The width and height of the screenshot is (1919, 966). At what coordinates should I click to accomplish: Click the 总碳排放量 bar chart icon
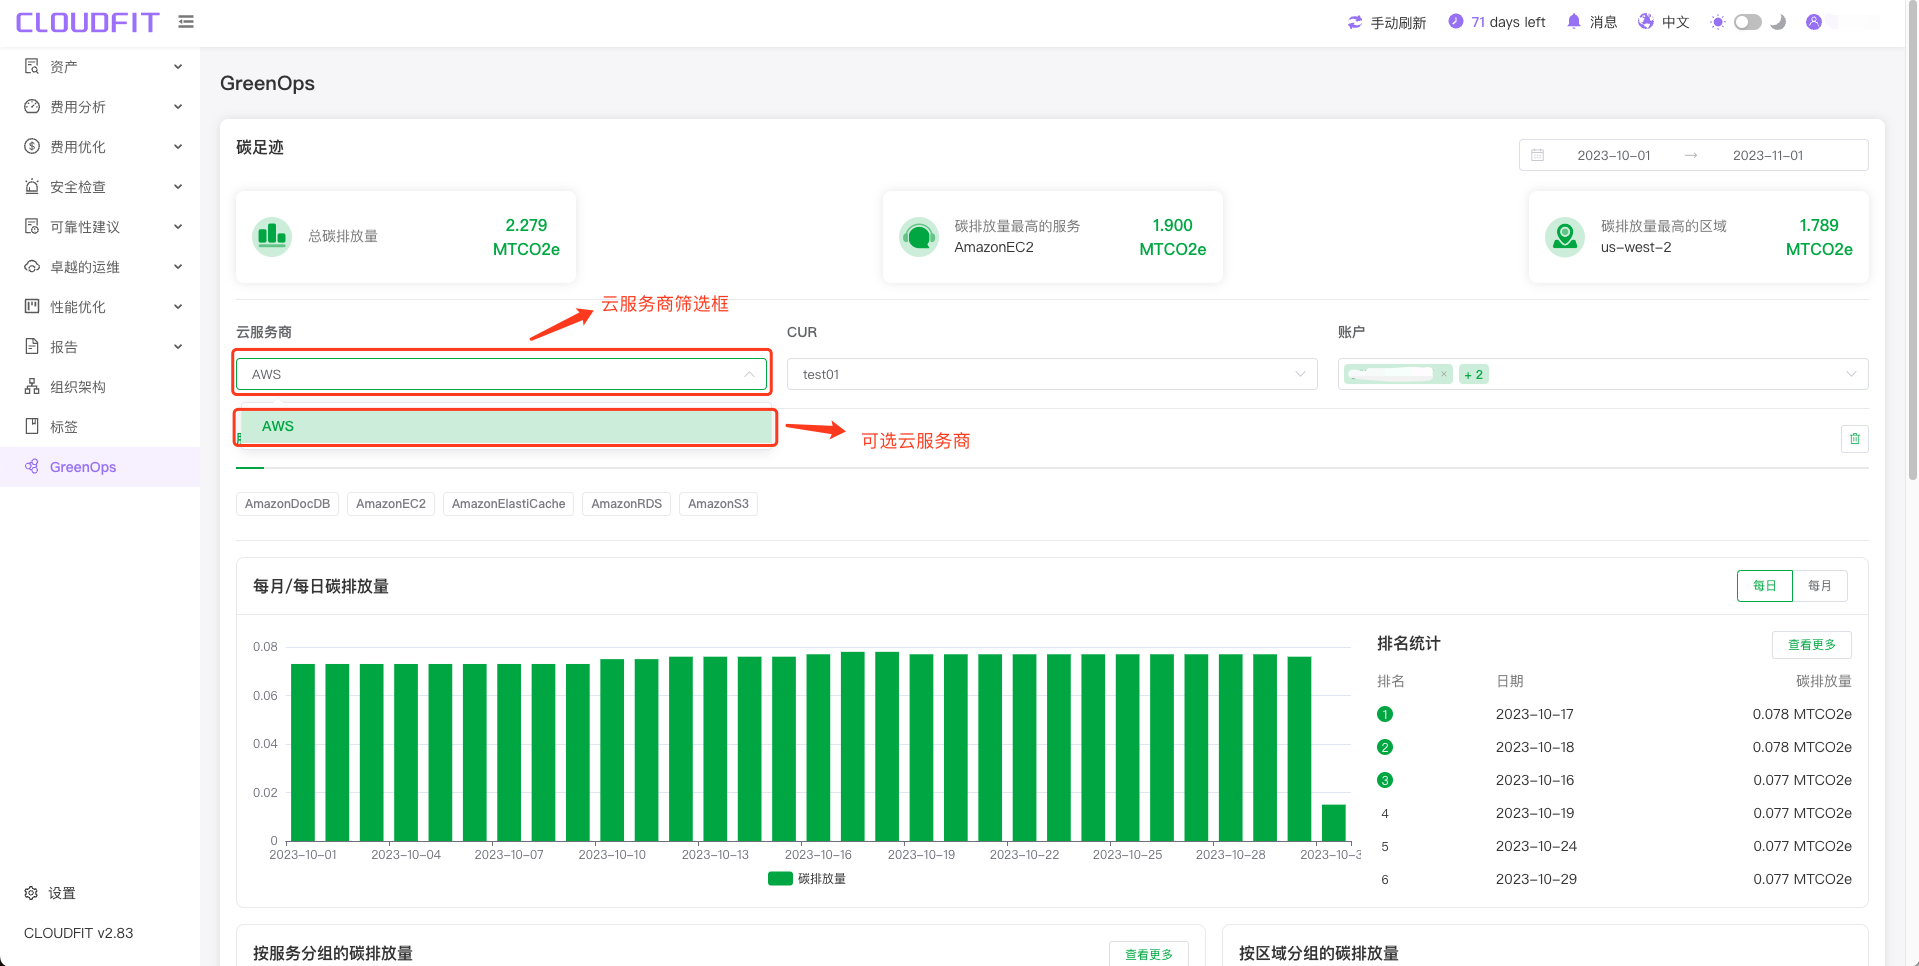272,237
